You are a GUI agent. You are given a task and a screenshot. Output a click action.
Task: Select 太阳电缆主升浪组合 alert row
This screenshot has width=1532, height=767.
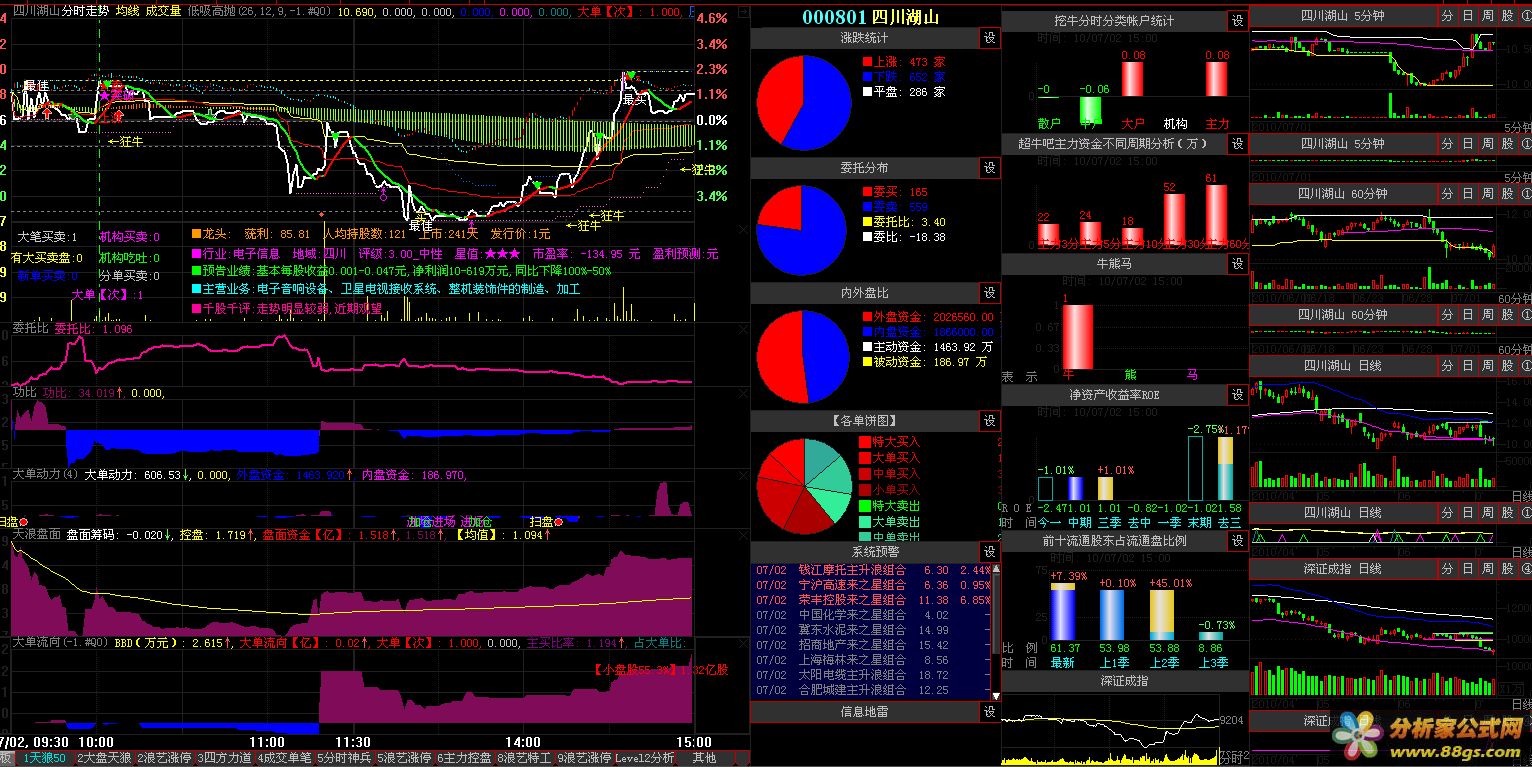point(871,675)
